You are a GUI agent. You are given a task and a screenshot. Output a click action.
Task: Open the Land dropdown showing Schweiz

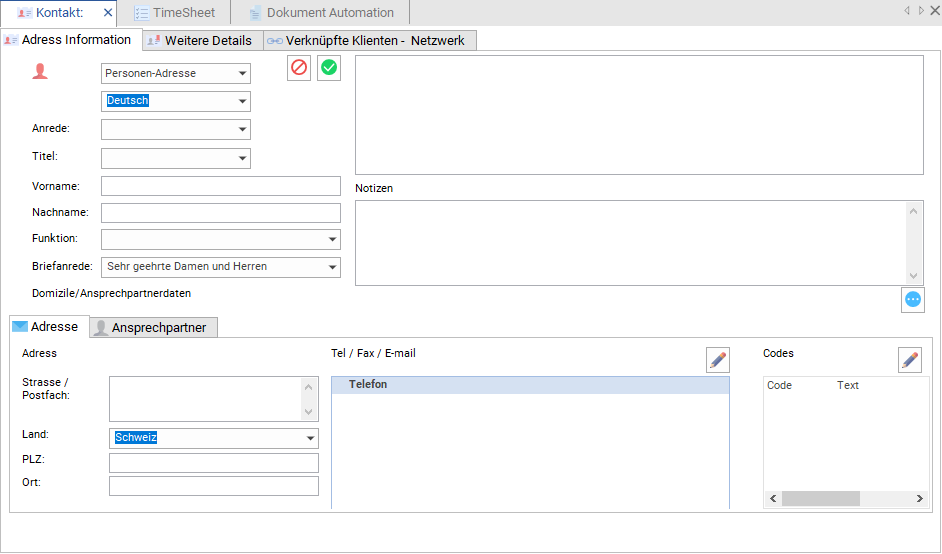[x=213, y=438]
